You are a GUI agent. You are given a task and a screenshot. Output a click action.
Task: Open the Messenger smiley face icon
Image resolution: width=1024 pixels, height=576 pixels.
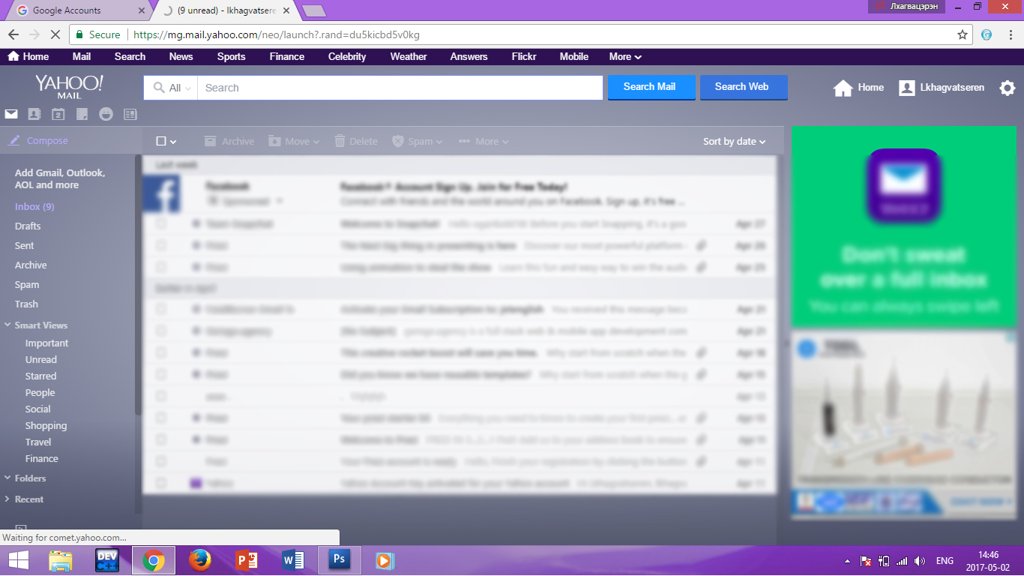106,114
